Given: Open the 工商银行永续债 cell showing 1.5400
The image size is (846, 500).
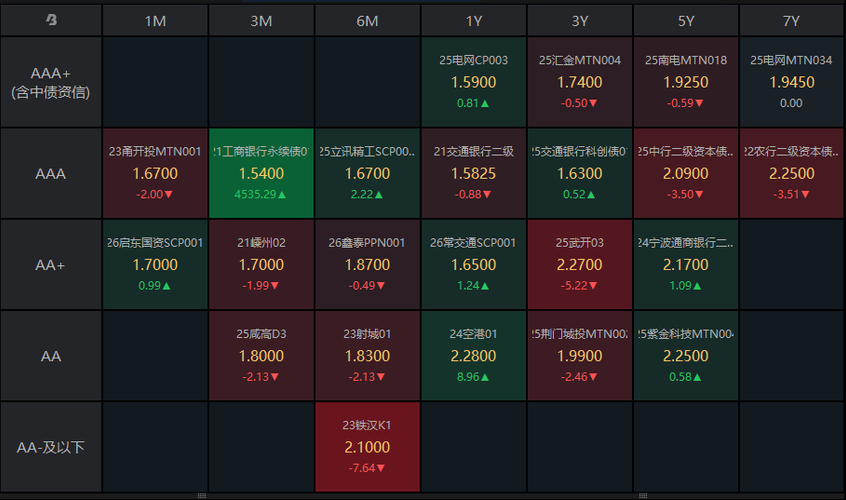Looking at the screenshot, I should pyautogui.click(x=261, y=173).
